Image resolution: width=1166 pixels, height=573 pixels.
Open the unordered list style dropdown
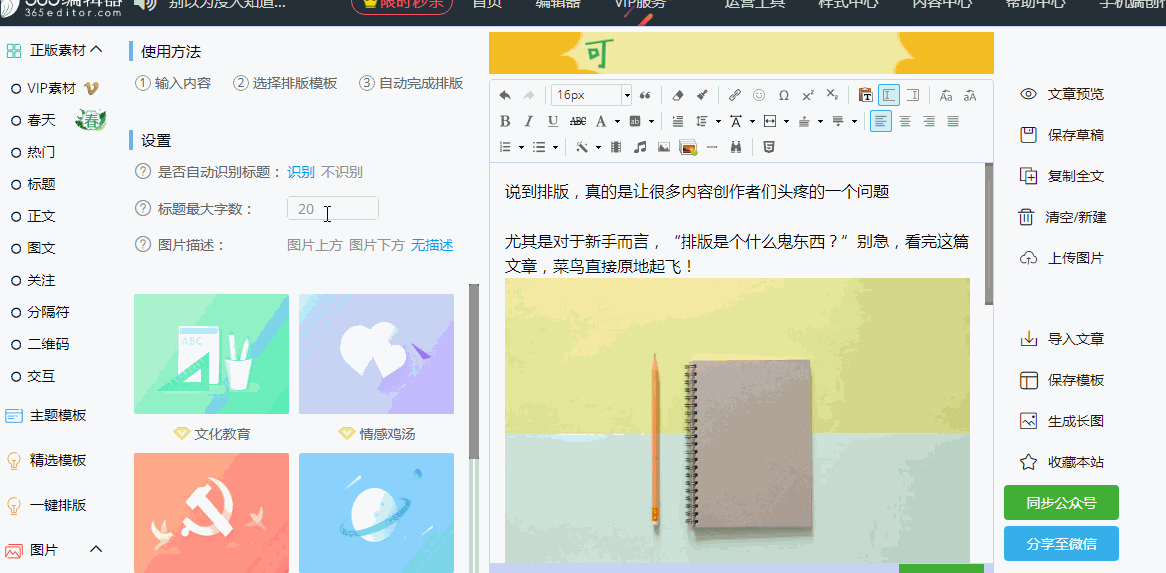click(555, 147)
